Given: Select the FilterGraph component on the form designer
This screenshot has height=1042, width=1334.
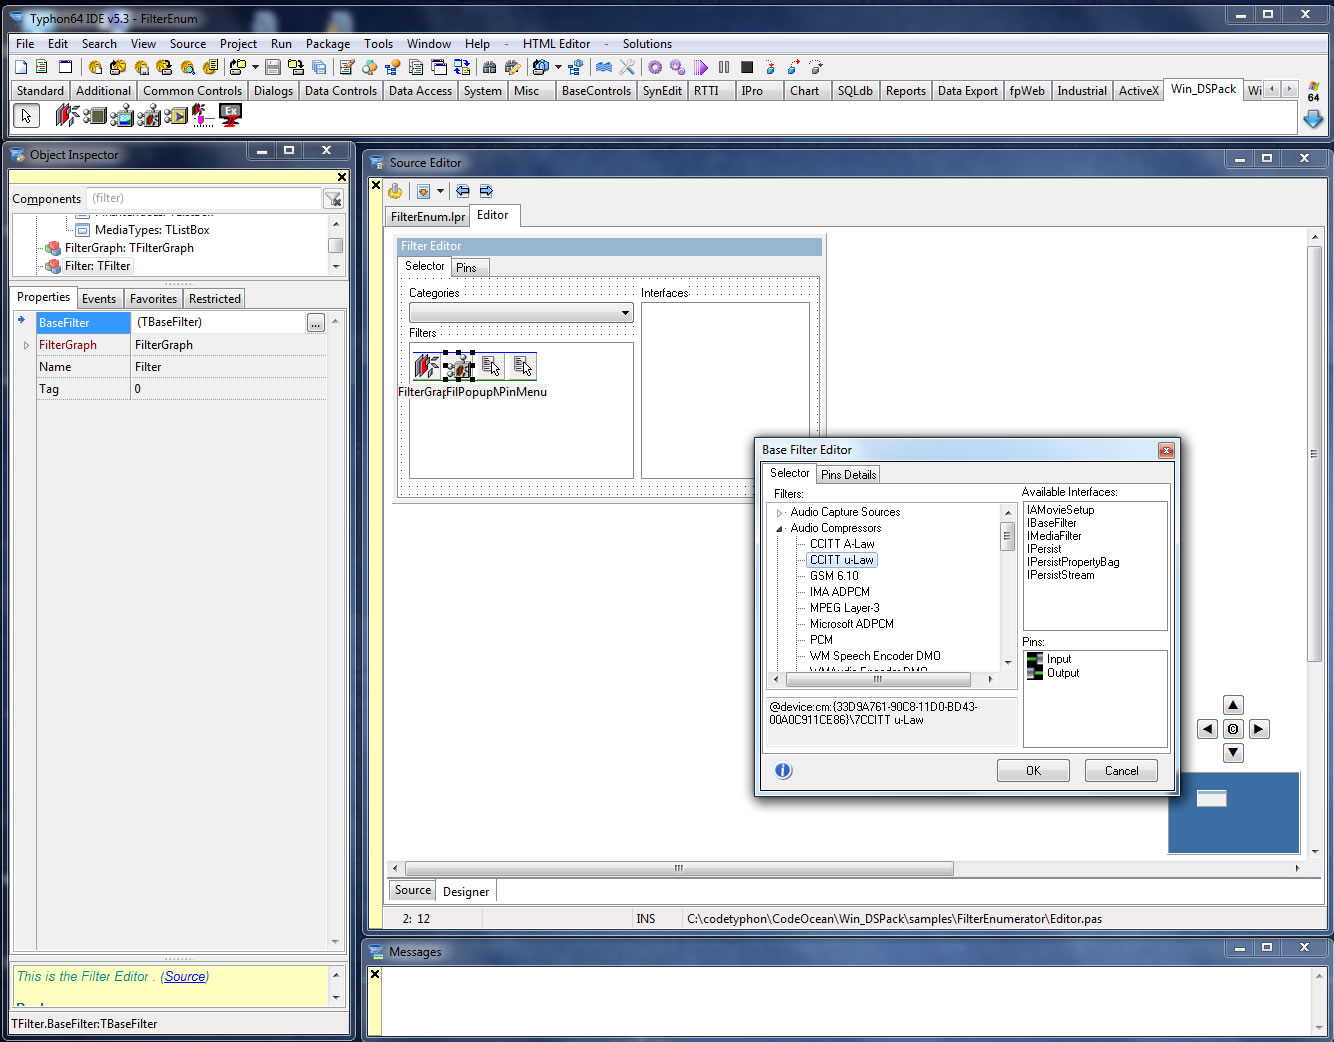Looking at the screenshot, I should tap(427, 367).
